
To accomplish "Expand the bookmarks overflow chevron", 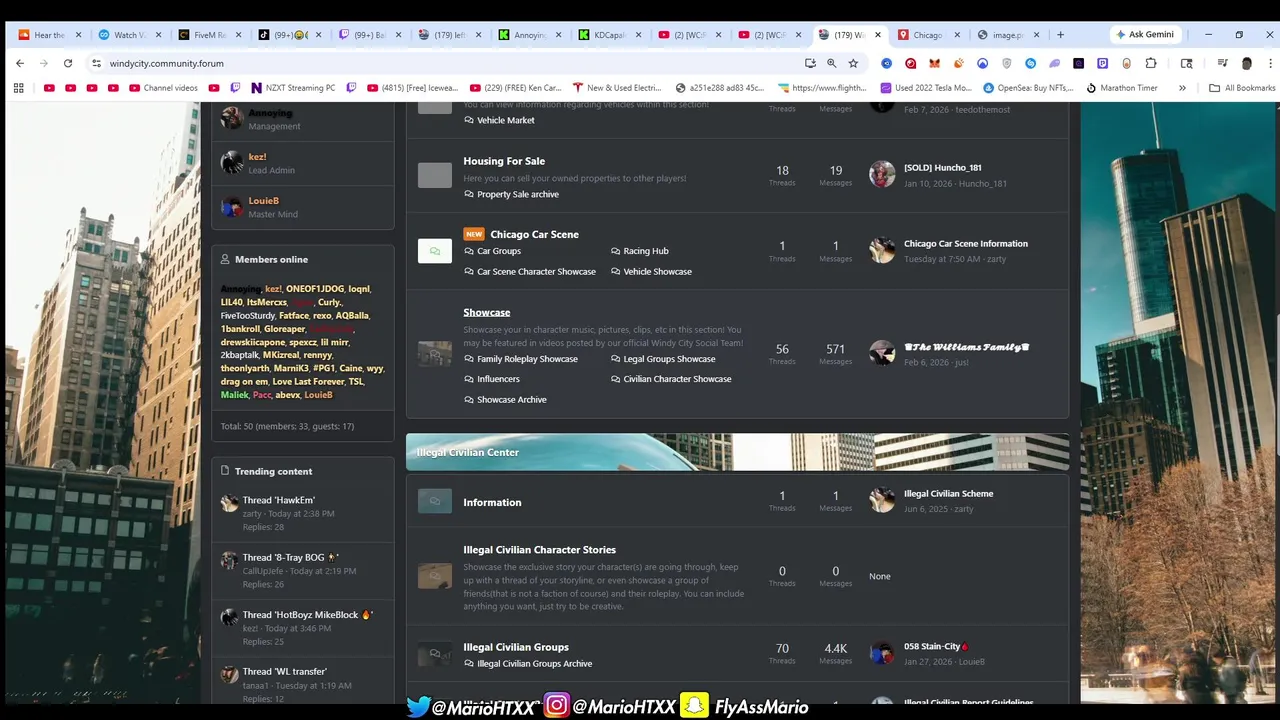I will [x=1182, y=88].
